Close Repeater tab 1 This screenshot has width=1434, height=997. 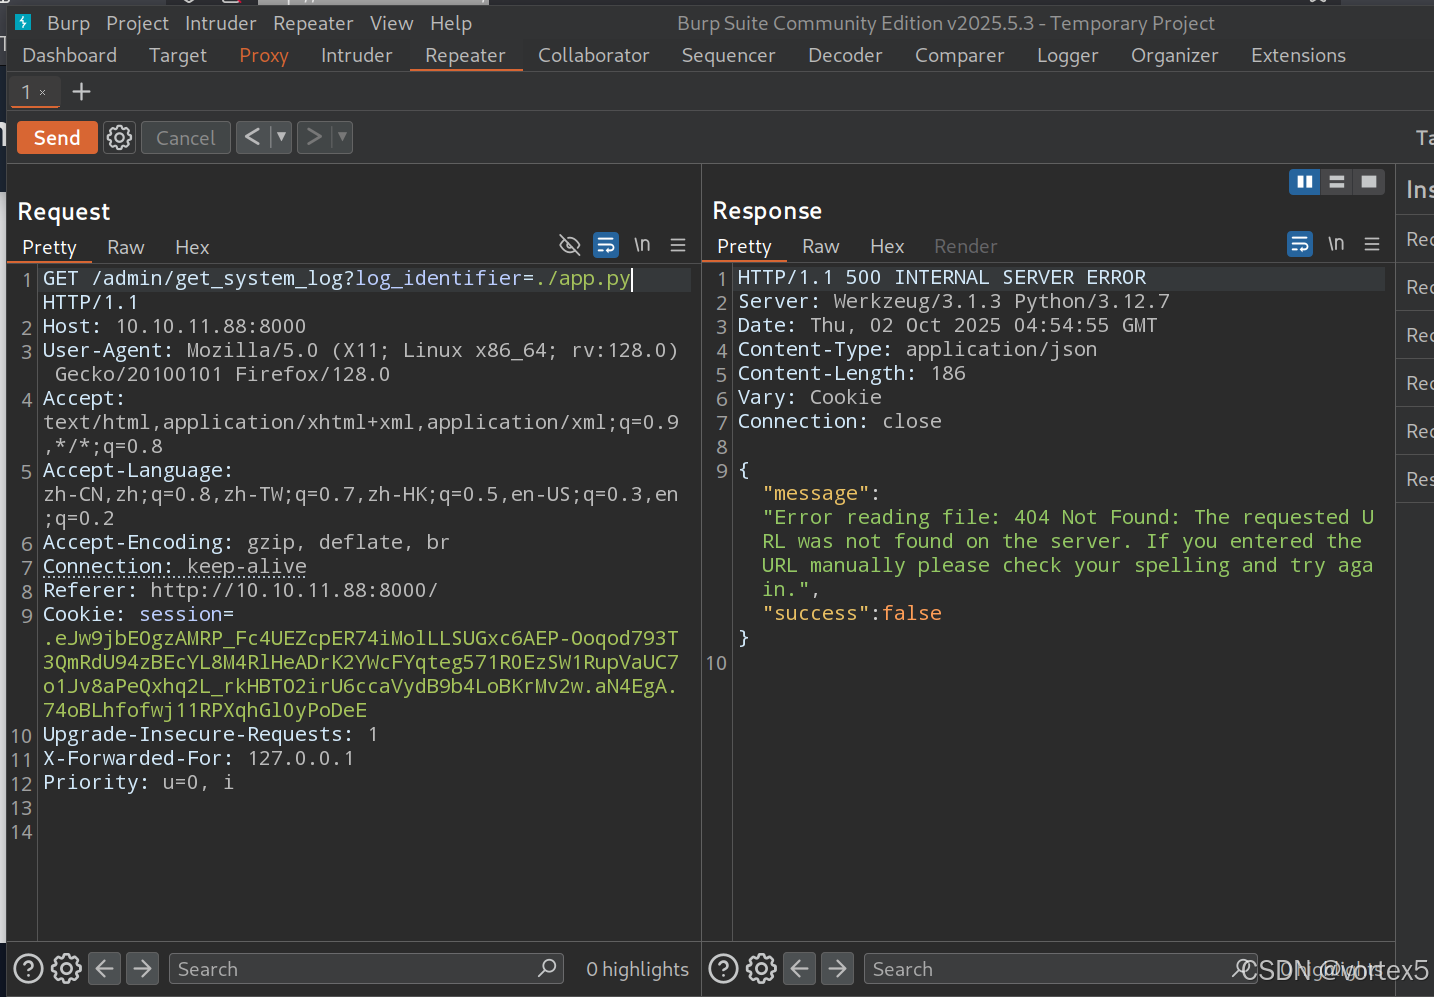click(42, 92)
